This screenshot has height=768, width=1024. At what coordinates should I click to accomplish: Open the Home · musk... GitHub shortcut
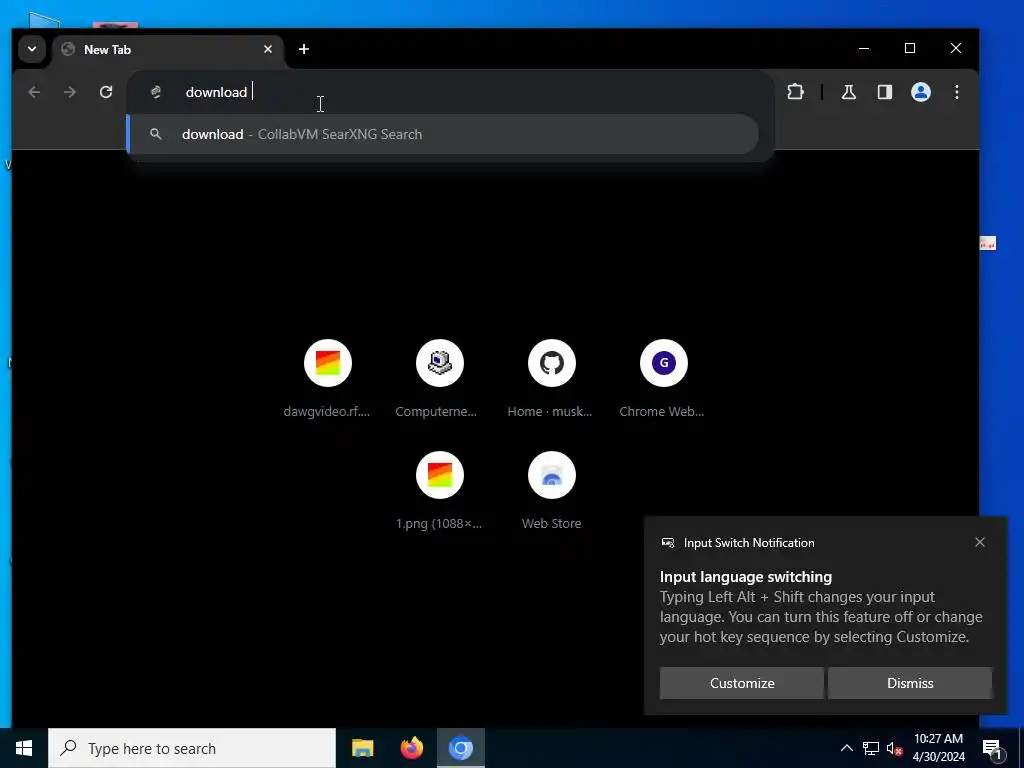tap(551, 379)
